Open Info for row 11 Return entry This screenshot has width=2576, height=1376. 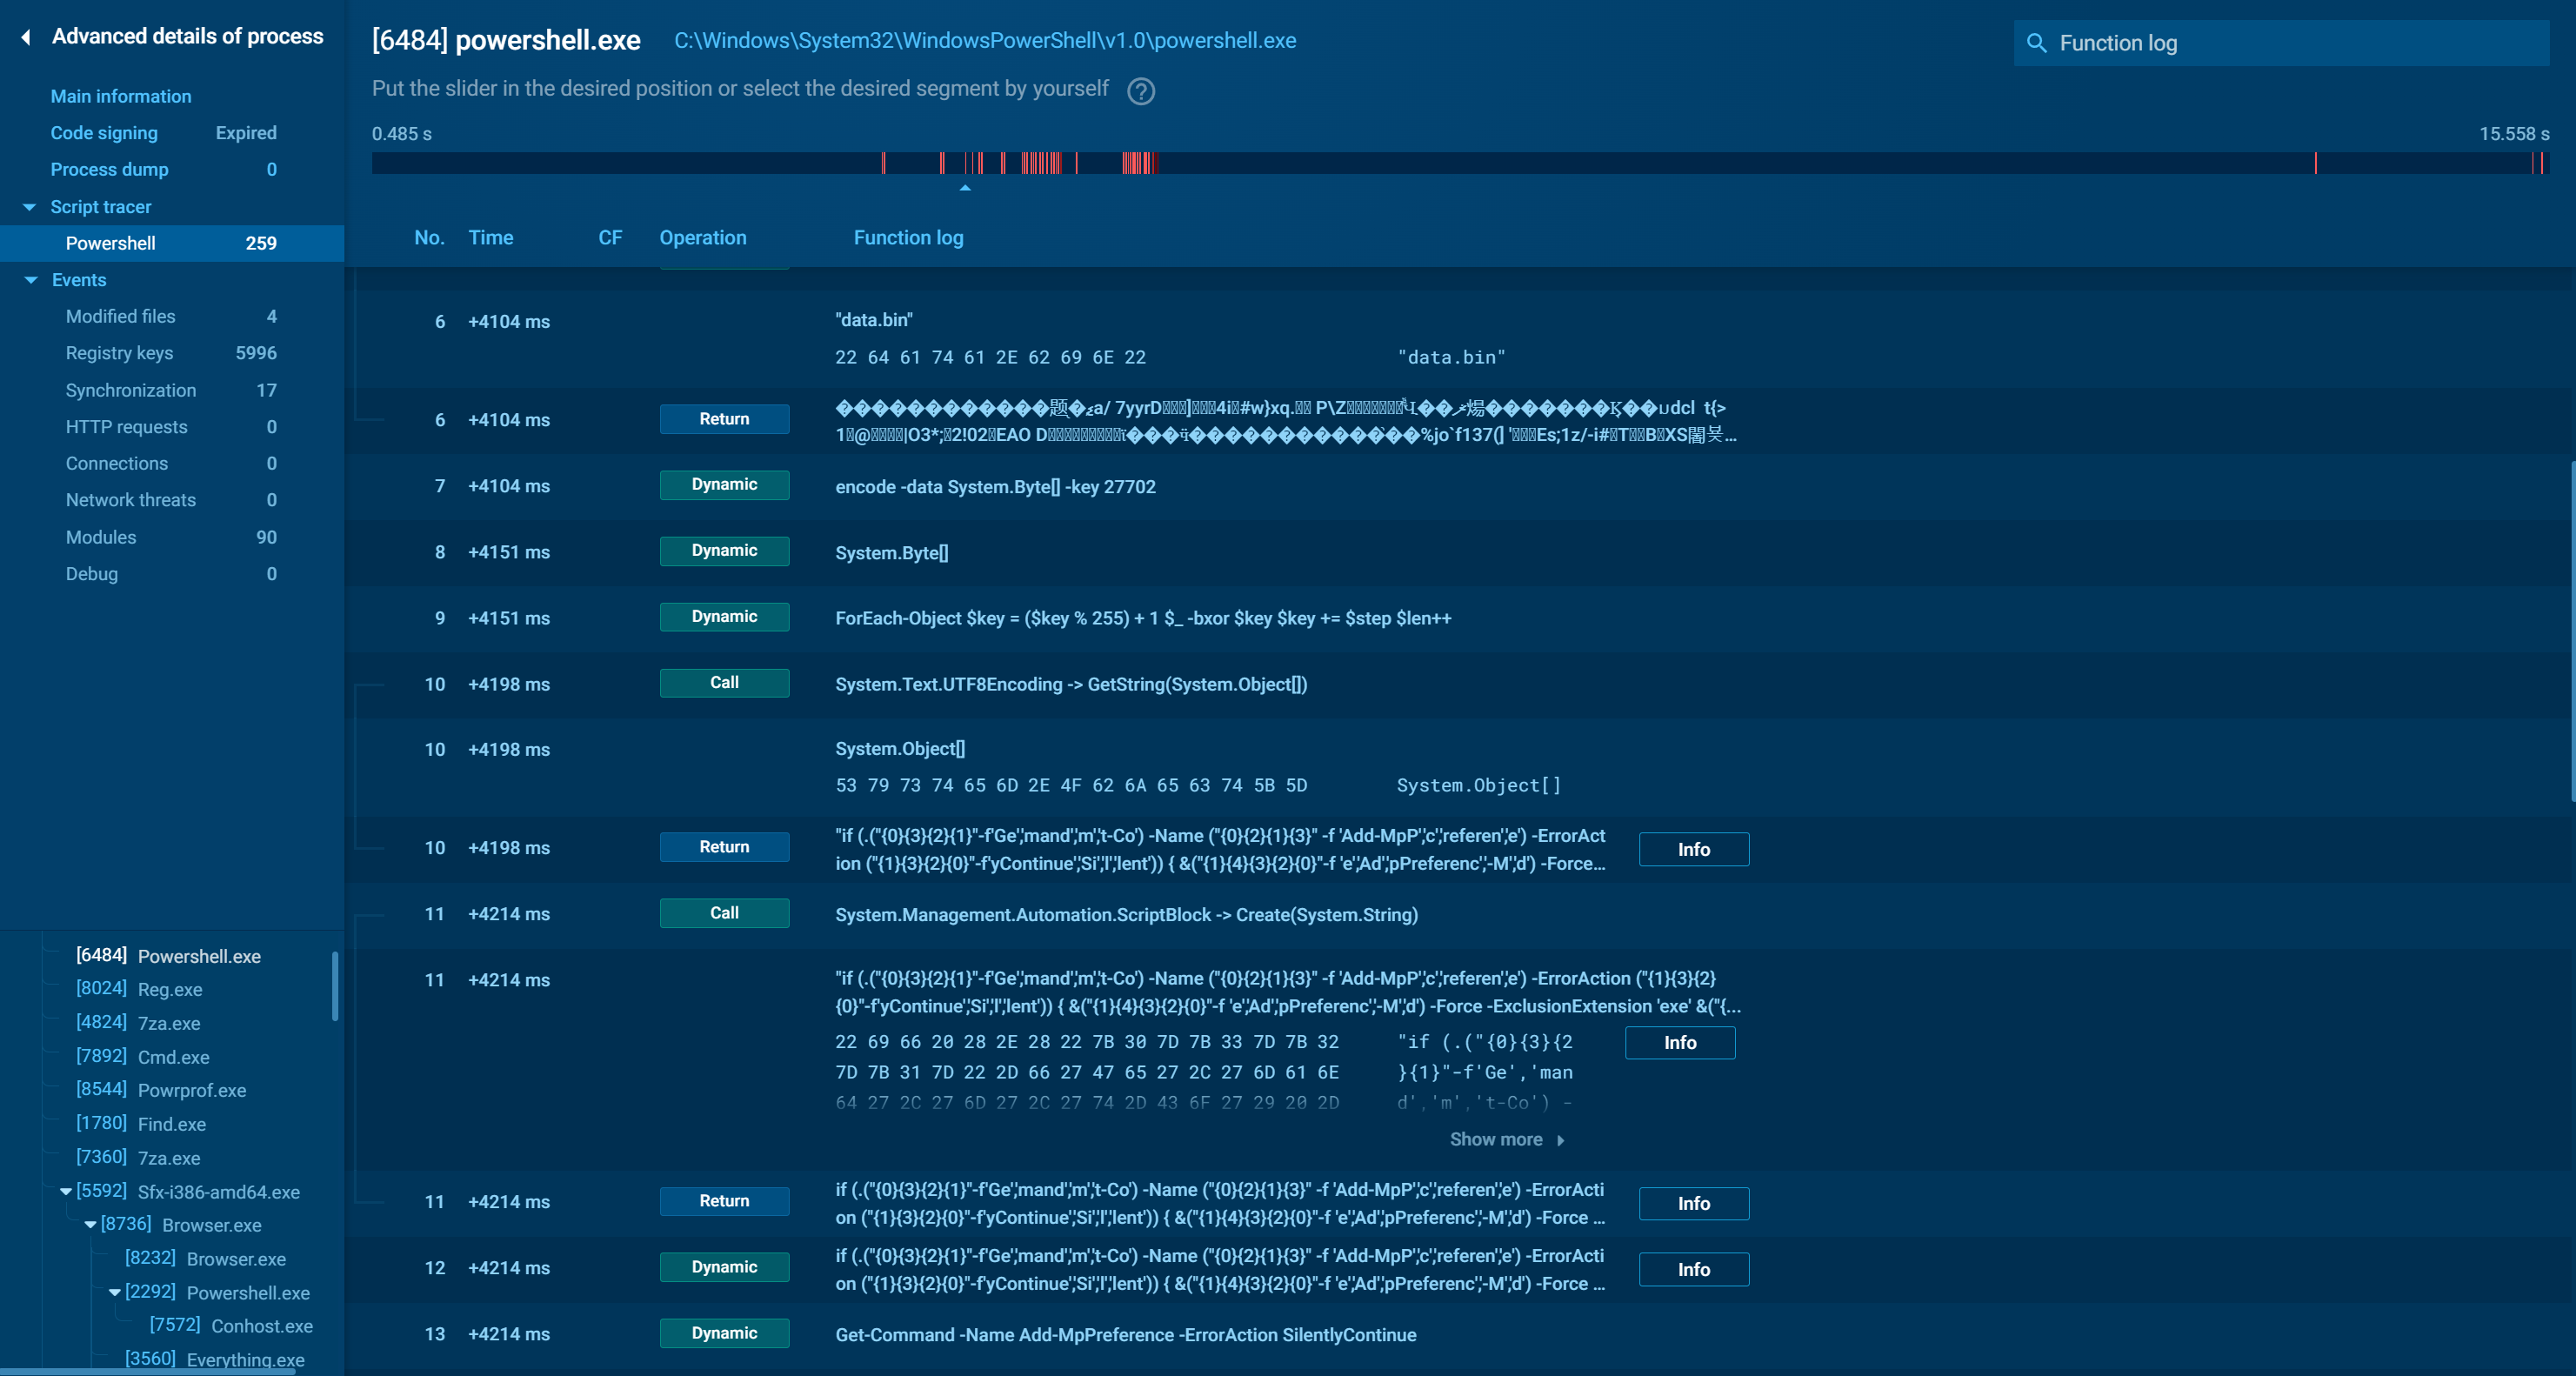(1694, 1203)
